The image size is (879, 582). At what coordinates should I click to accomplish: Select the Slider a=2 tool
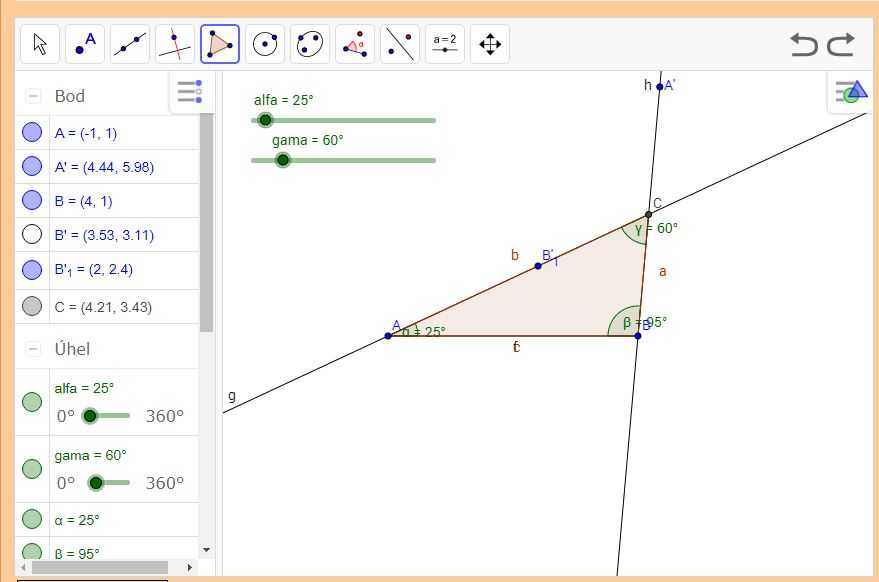pyautogui.click(x=445, y=44)
